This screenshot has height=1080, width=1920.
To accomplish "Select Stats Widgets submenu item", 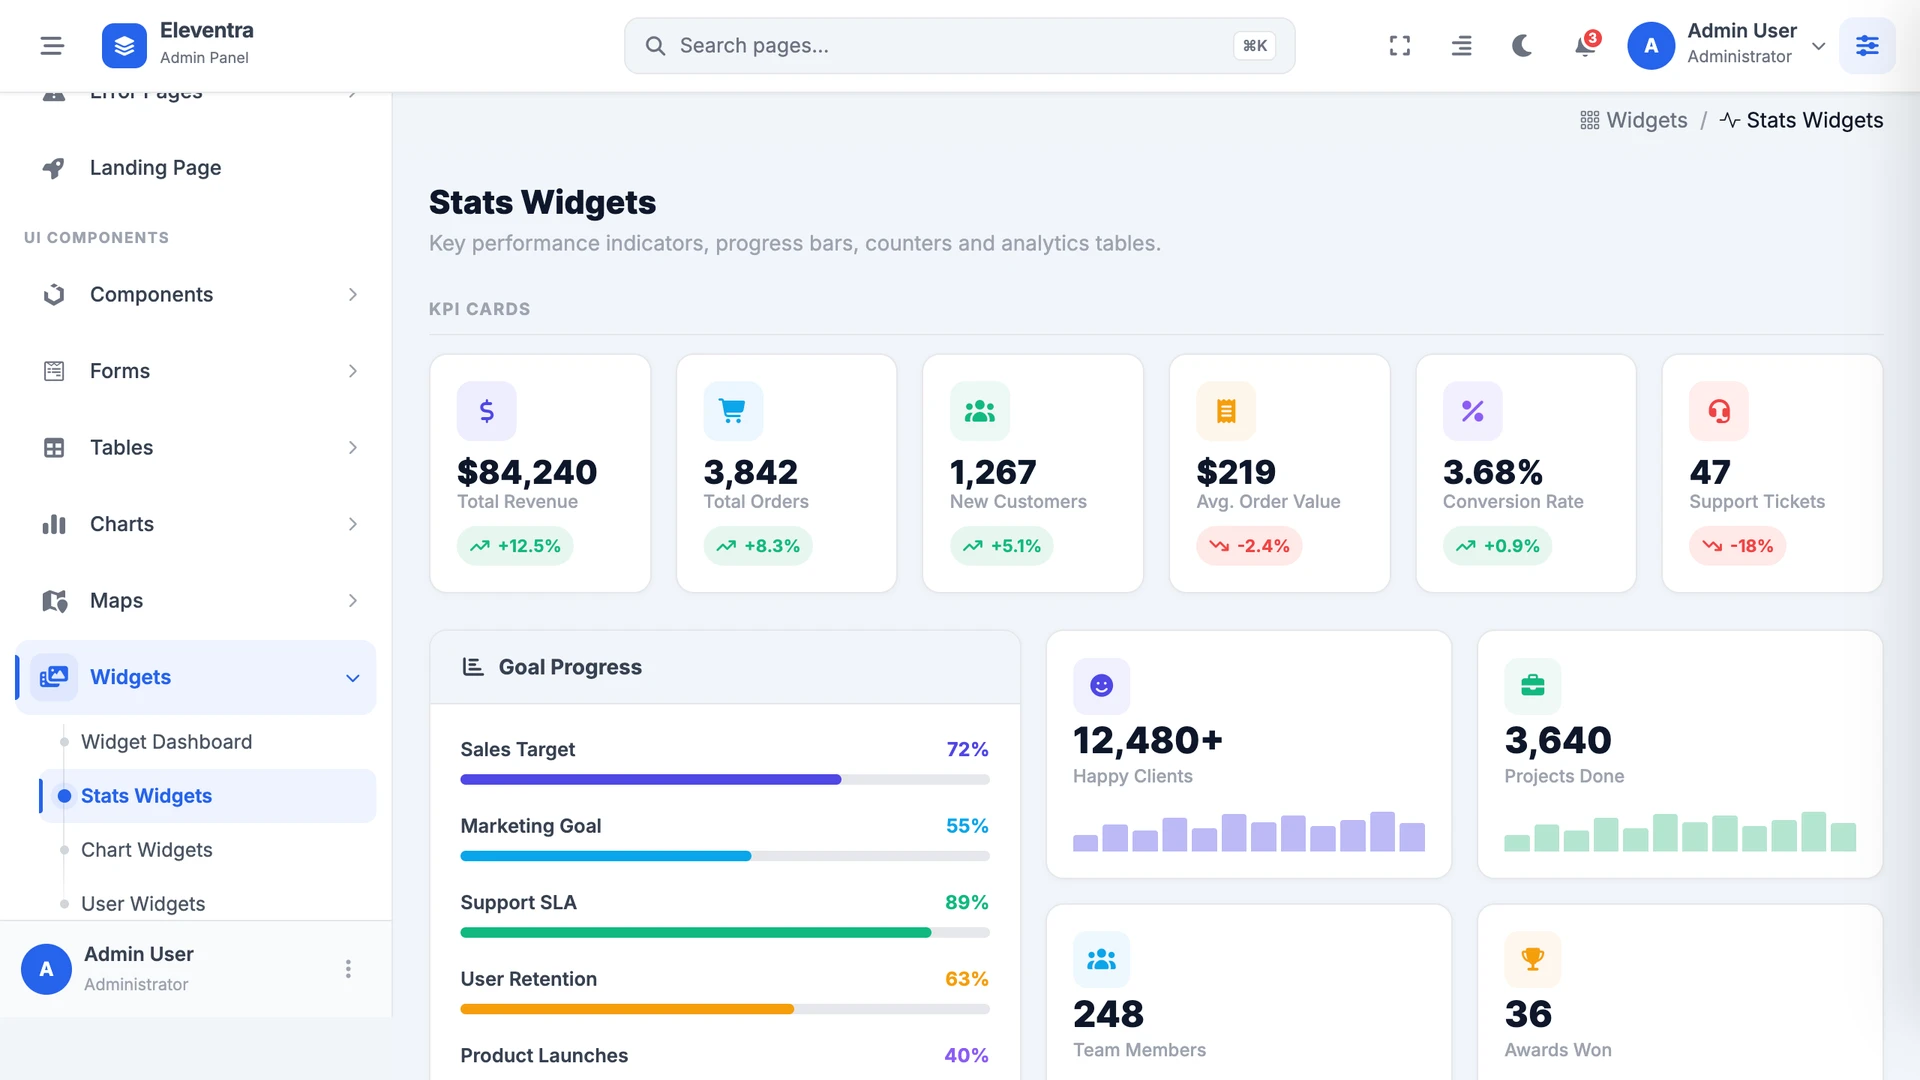I will pos(207,796).
